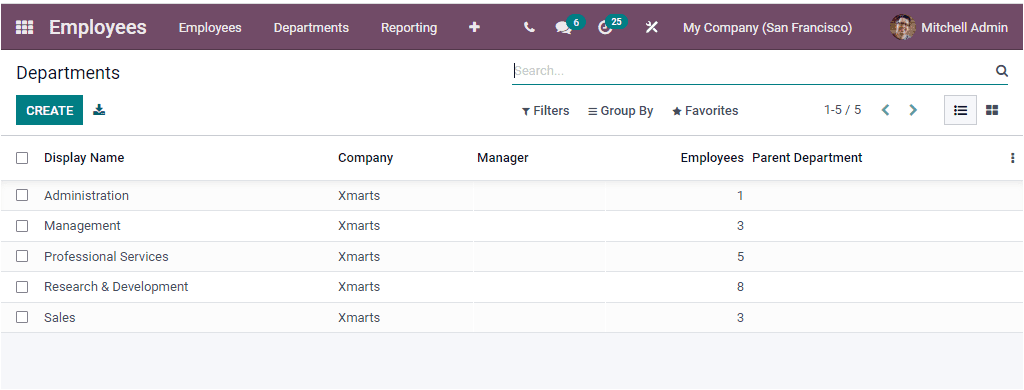
Task: Click Xmarts in Research & Development row
Action: click(359, 287)
